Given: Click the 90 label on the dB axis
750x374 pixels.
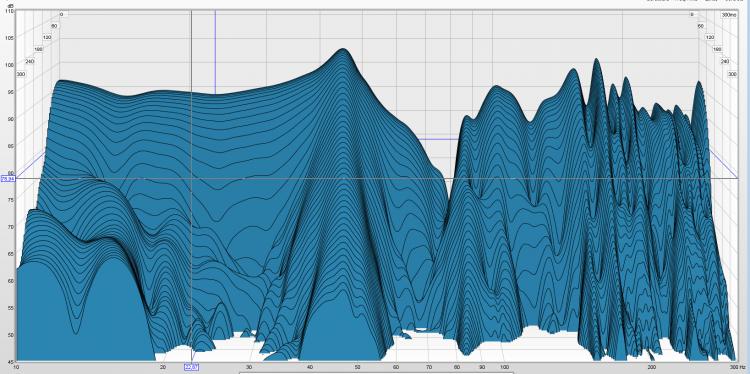Looking at the screenshot, I should pos(12,119).
